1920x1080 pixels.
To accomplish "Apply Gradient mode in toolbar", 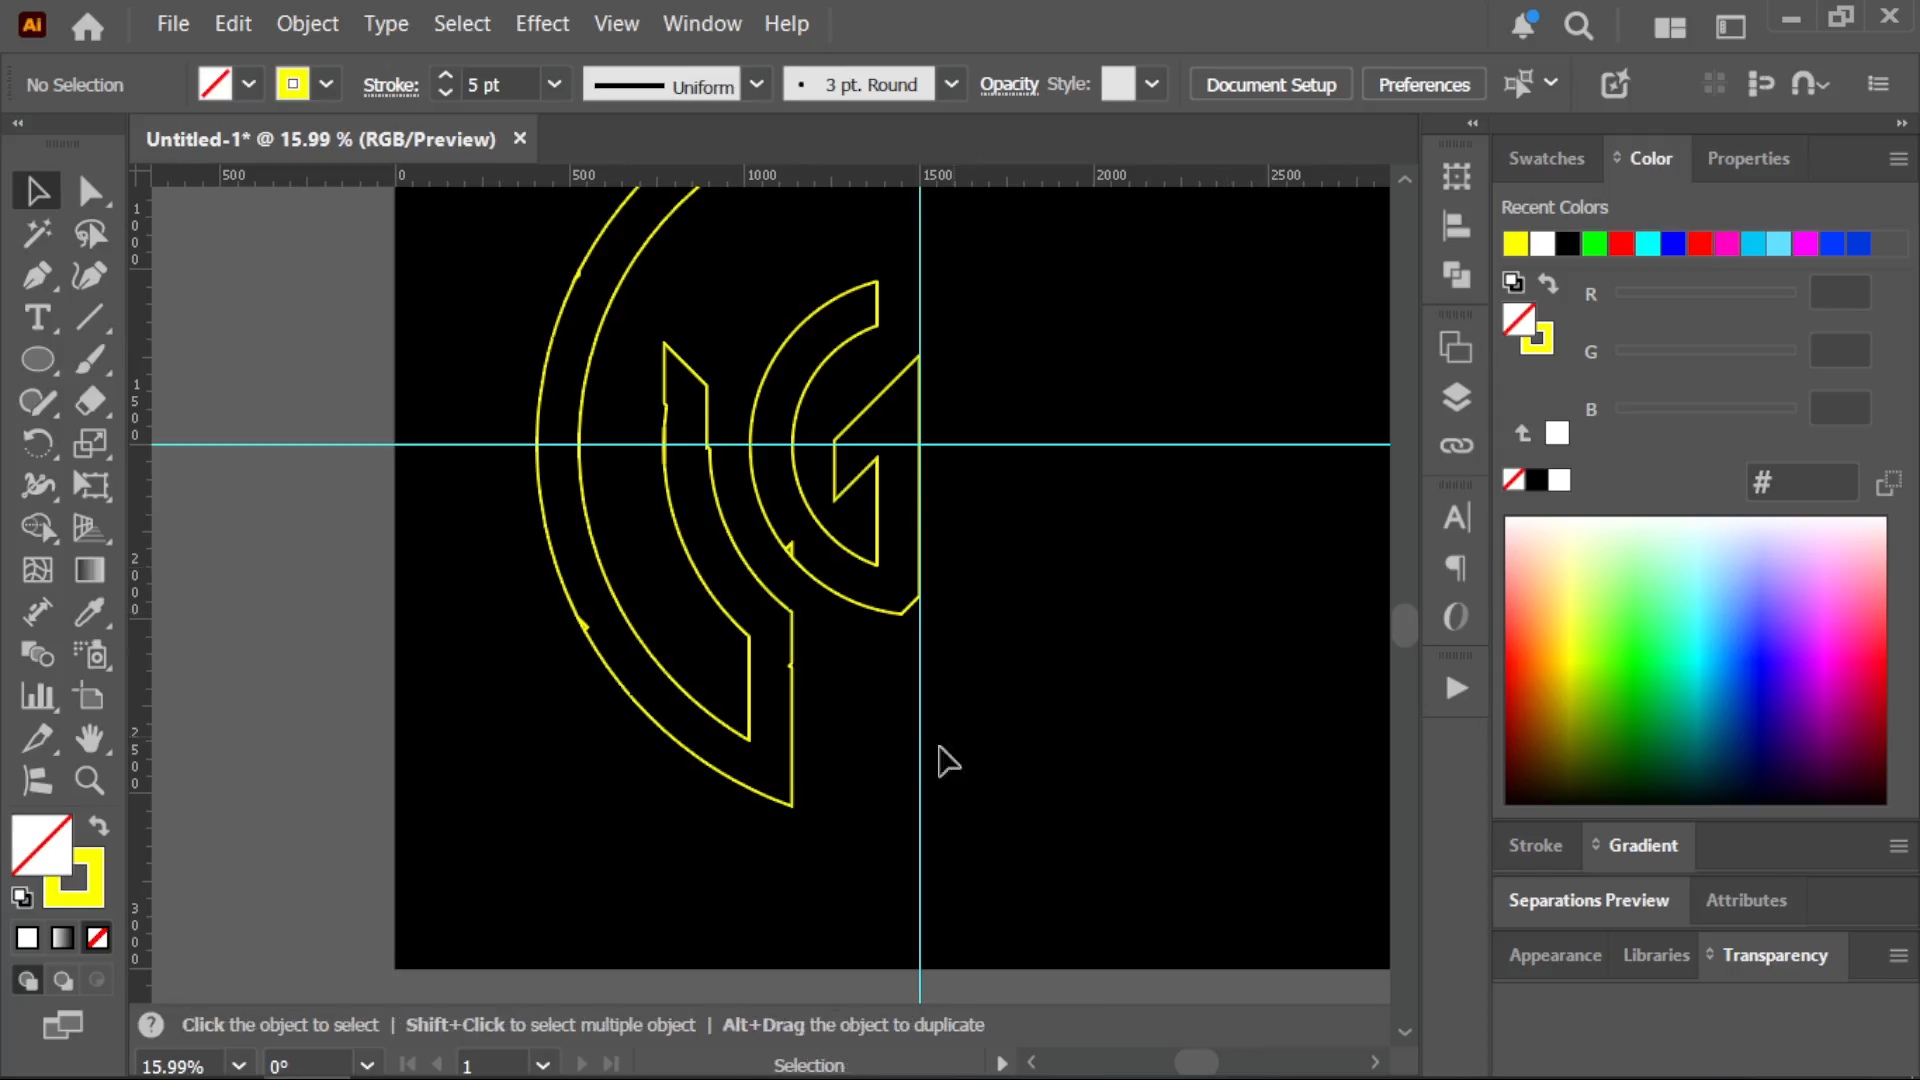I will pos(62,938).
